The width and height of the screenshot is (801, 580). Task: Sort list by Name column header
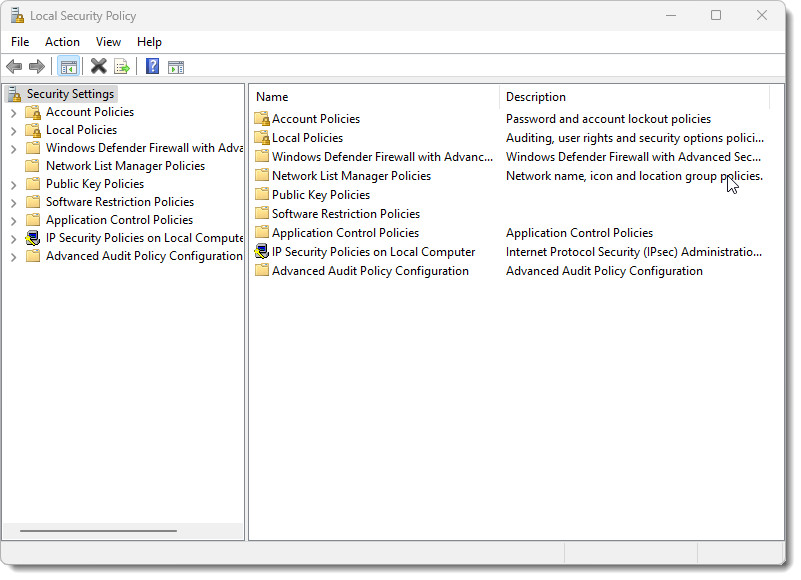(x=373, y=97)
